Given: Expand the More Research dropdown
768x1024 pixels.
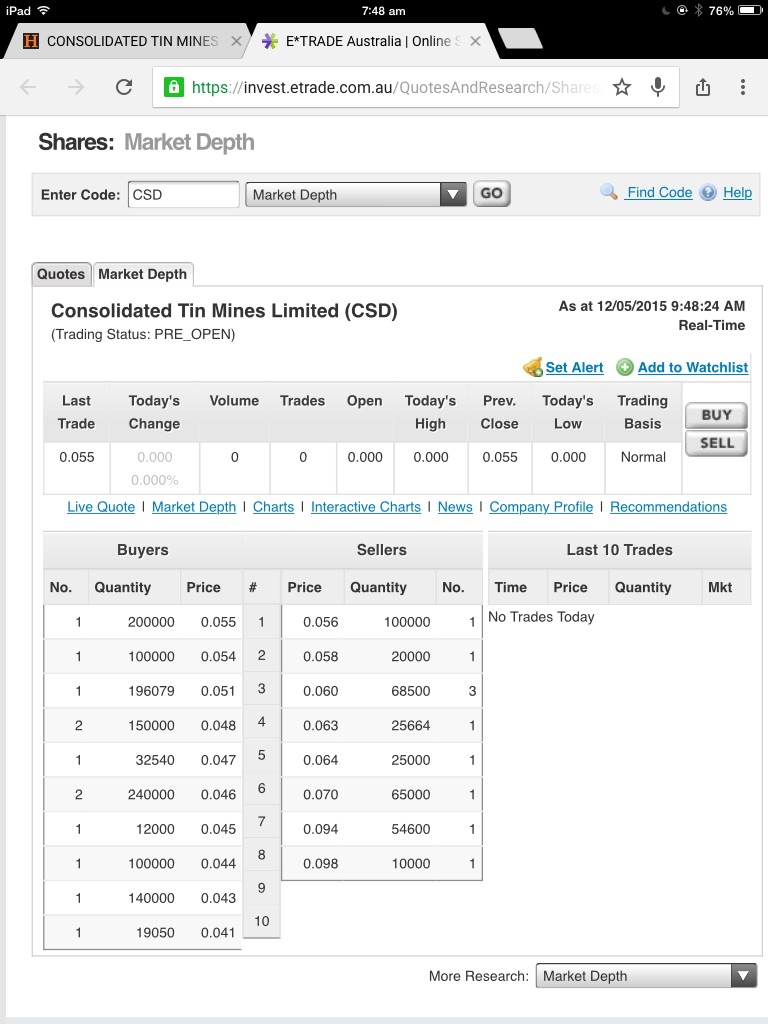Looking at the screenshot, I should click(646, 976).
